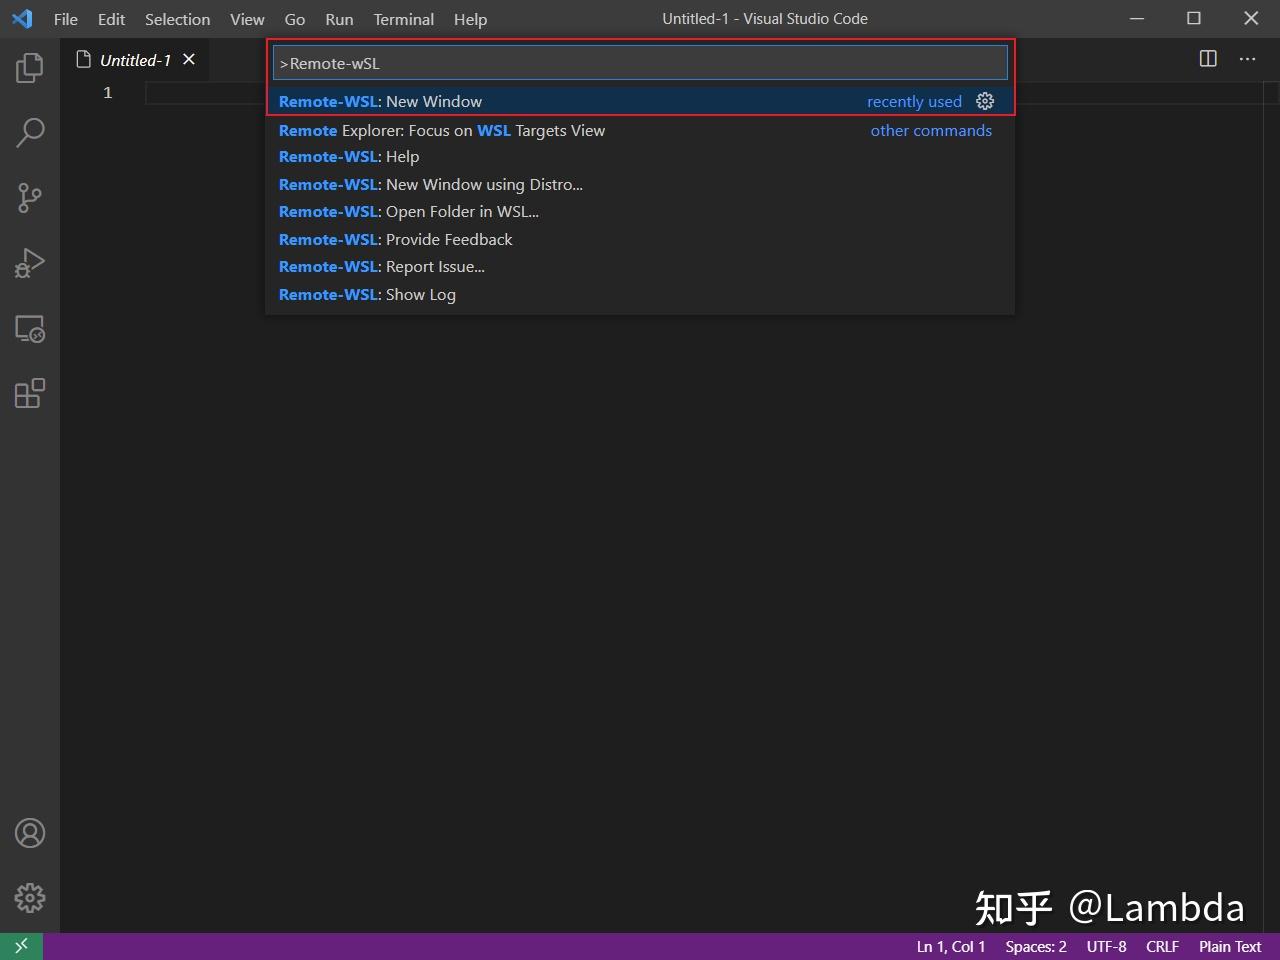Open the editor more actions ellipsis menu

click(1247, 59)
